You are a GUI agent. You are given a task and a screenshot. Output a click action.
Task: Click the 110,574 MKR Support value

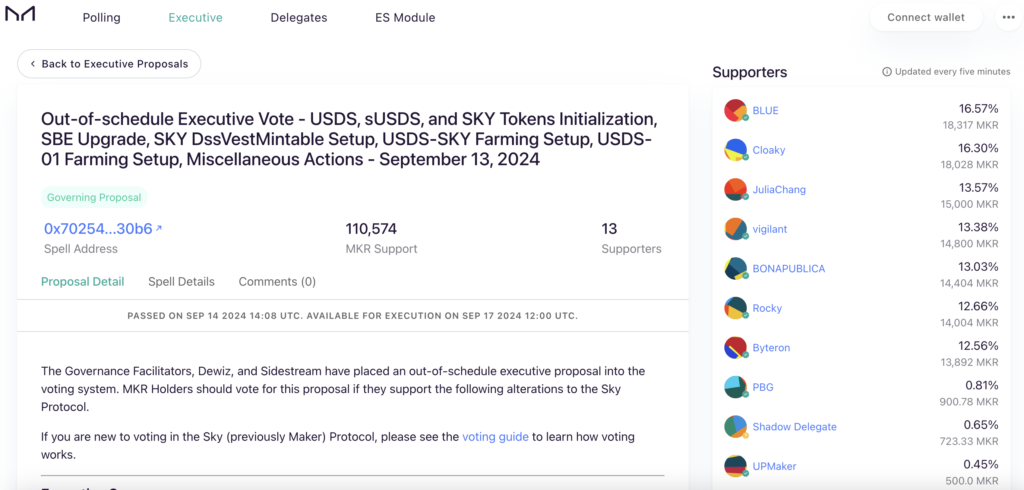pyautogui.click(x=371, y=229)
